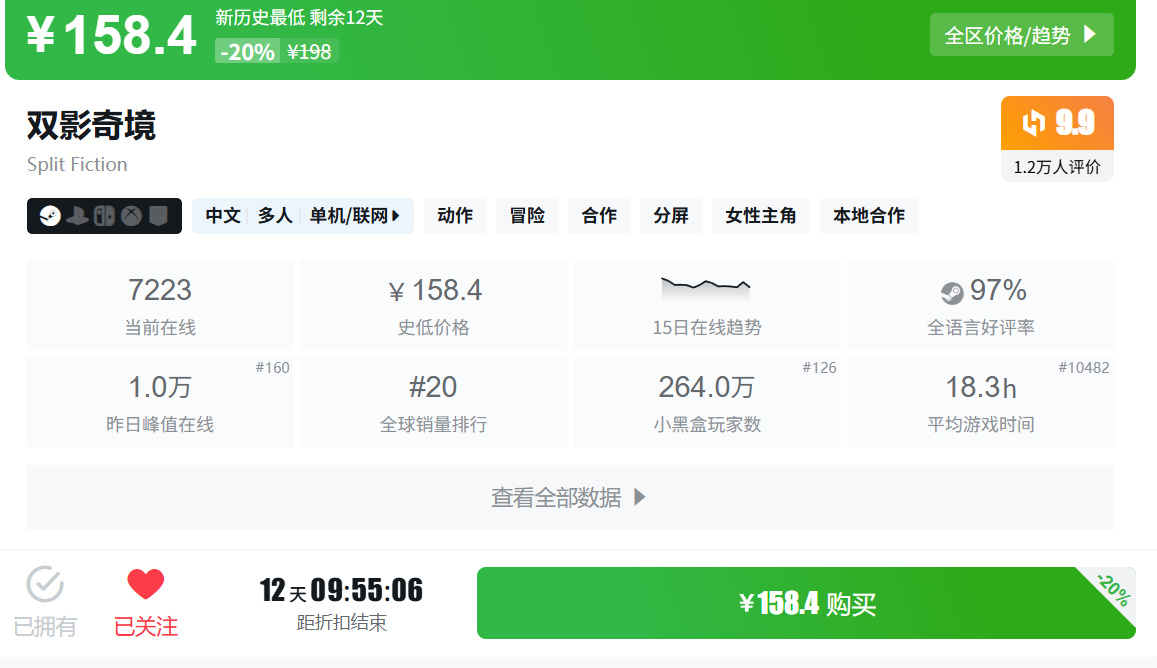Open 全区价格/趋势 price trend
The width and height of the screenshot is (1157, 668).
[1021, 35]
